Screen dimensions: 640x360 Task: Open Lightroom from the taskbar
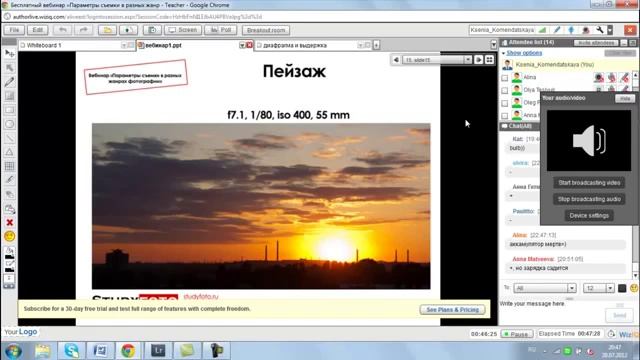pos(158,351)
